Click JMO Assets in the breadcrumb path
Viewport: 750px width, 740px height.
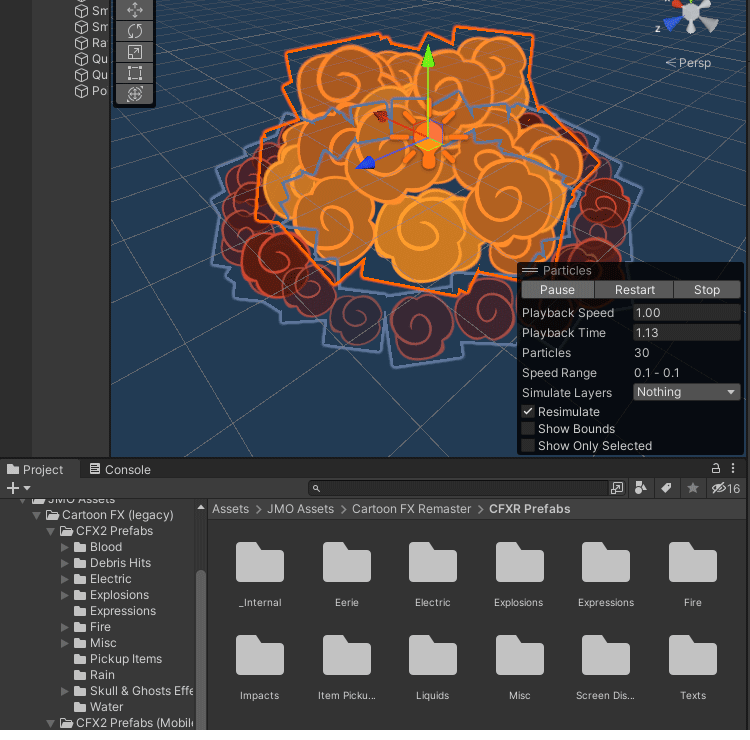(300, 509)
